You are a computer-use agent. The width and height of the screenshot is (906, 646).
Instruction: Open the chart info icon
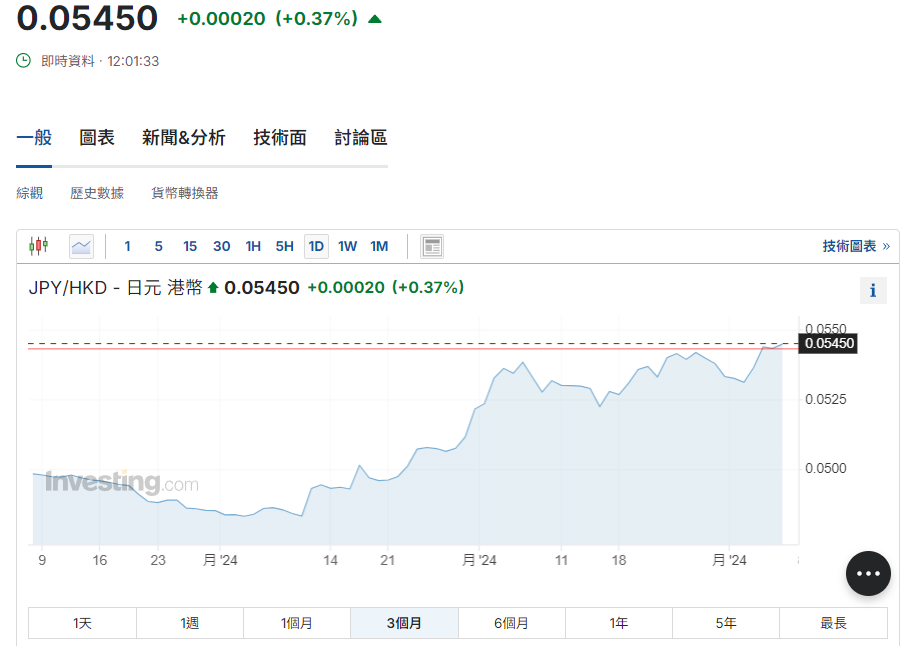tap(873, 290)
